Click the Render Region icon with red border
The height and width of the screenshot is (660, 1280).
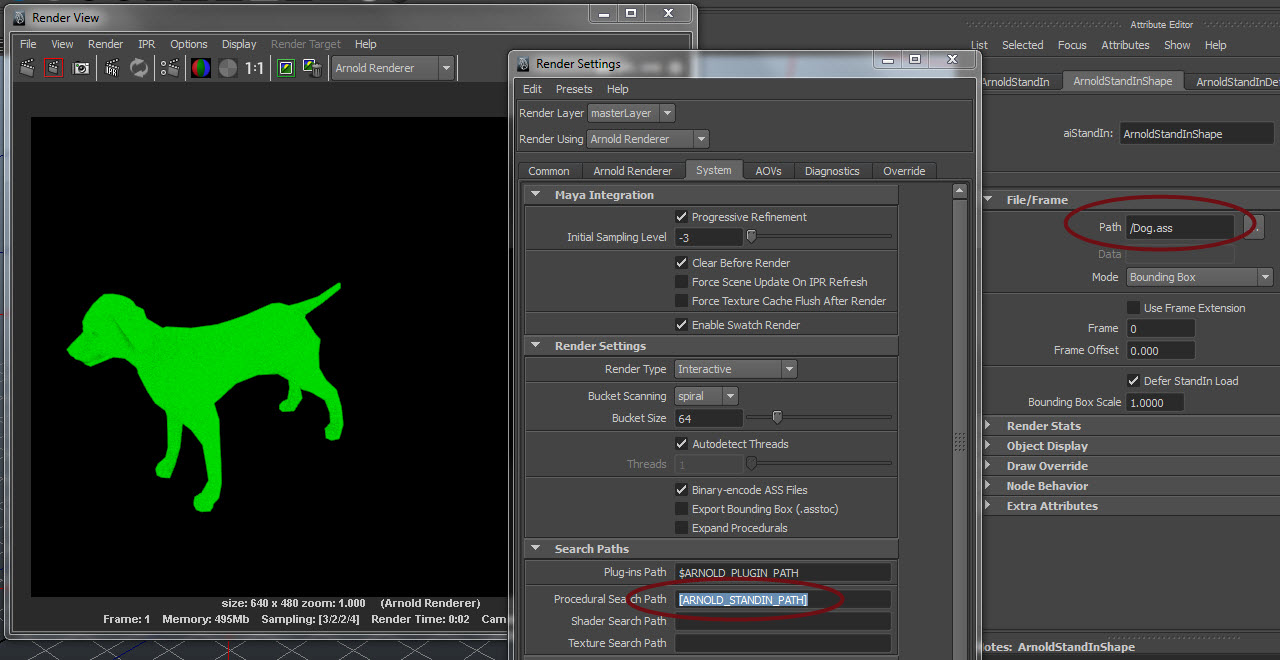[x=54, y=68]
